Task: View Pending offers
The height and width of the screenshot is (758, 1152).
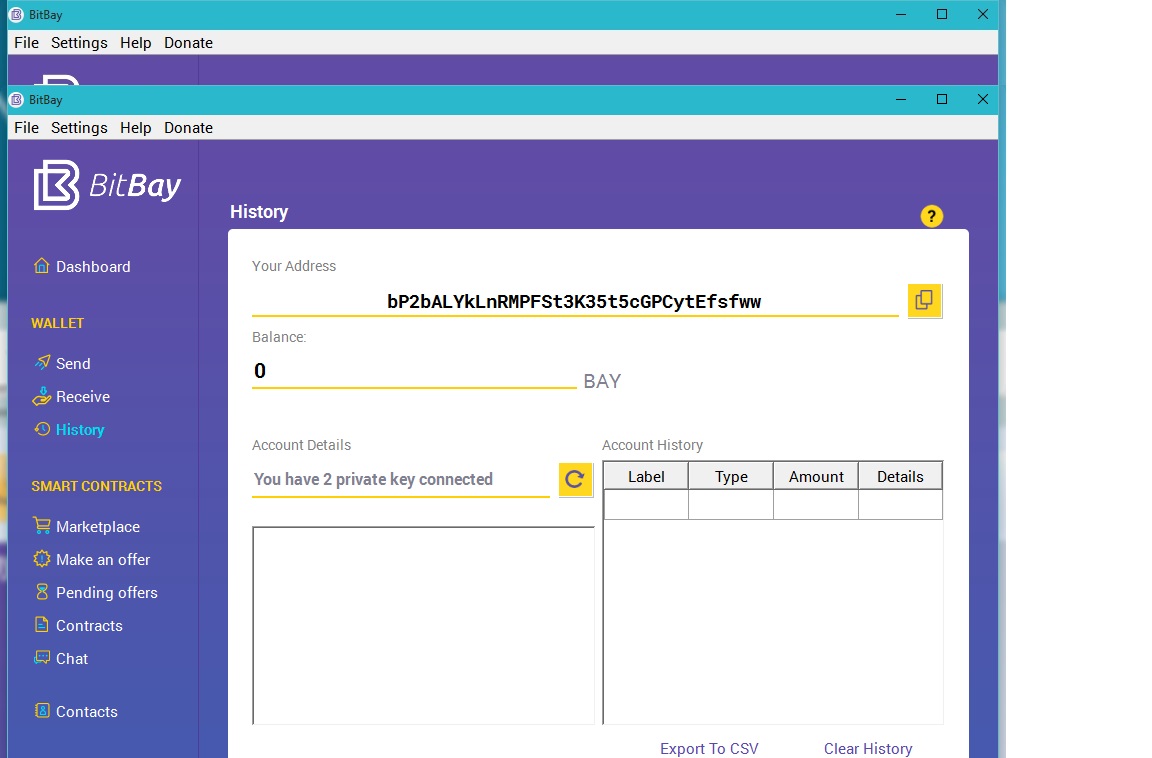Action: pos(96,592)
